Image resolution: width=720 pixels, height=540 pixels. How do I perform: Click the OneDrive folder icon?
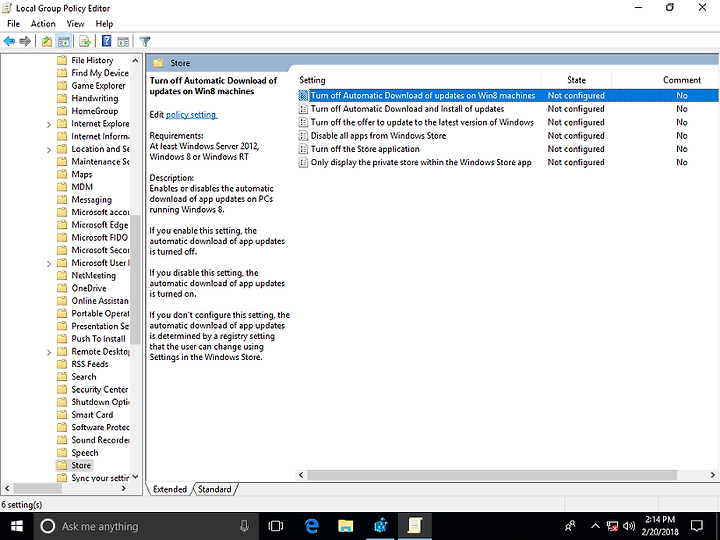pos(62,288)
